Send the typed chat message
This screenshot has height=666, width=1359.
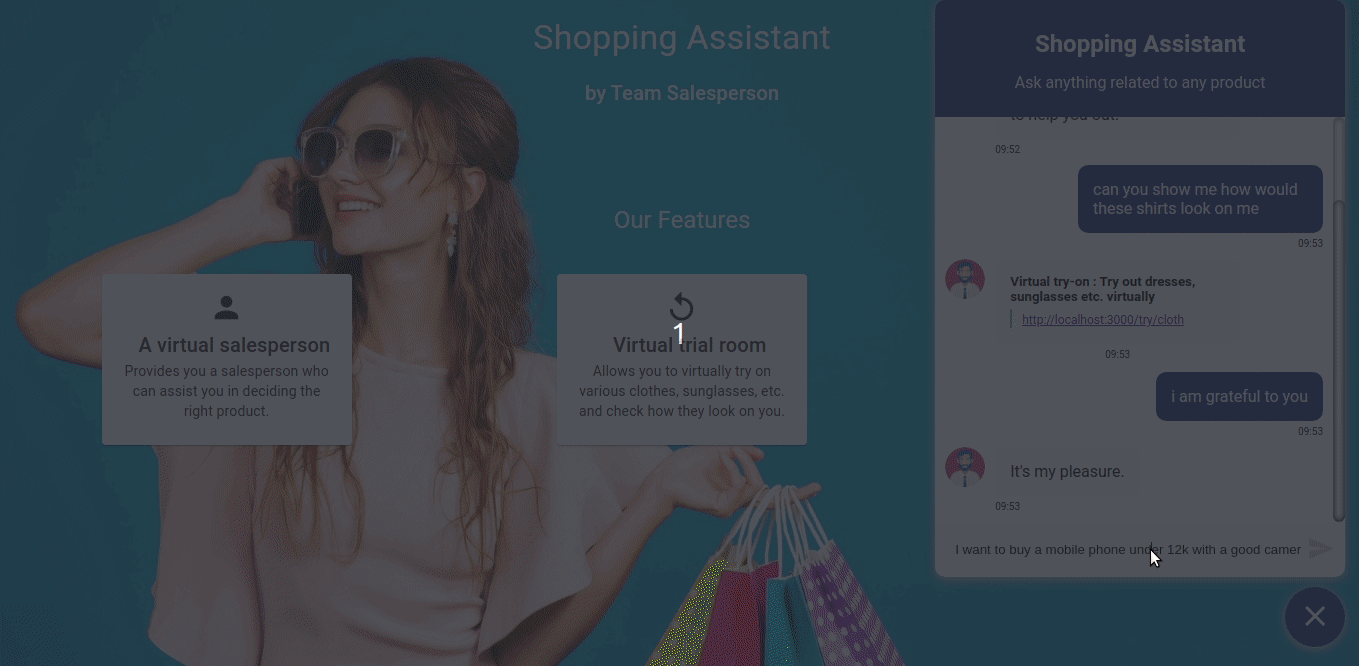click(1321, 549)
